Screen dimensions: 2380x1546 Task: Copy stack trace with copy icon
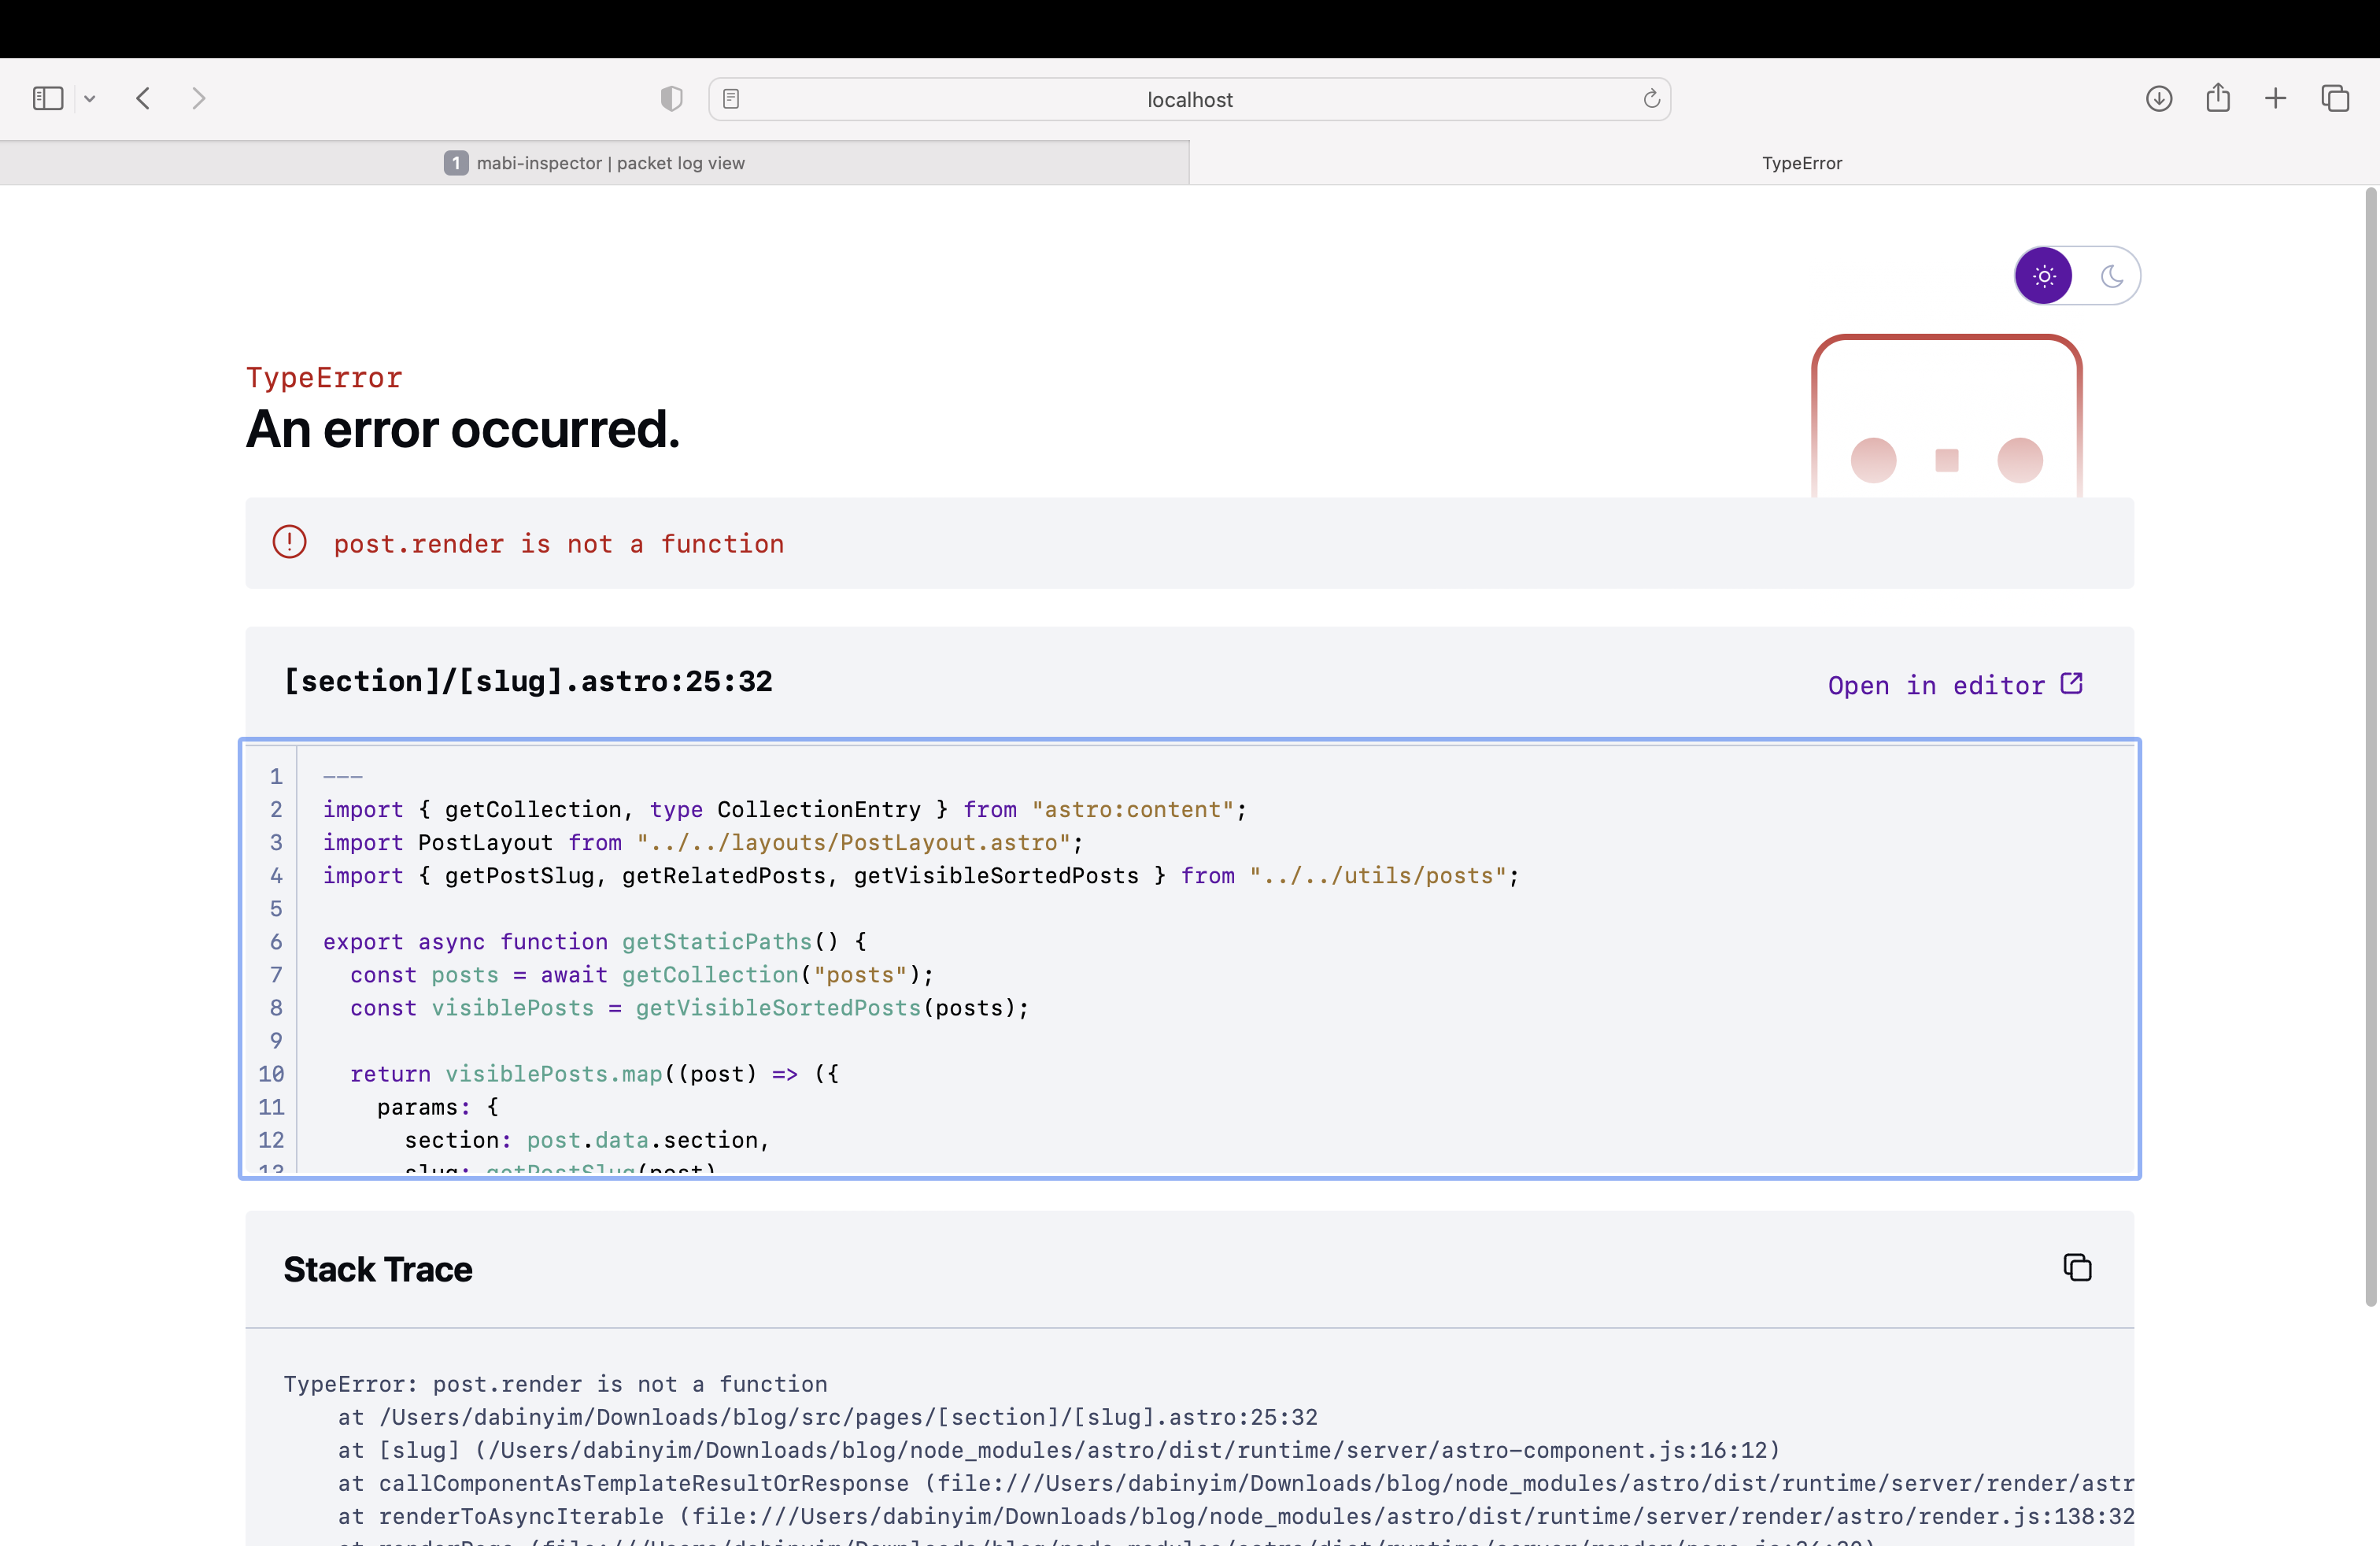(x=2077, y=1267)
